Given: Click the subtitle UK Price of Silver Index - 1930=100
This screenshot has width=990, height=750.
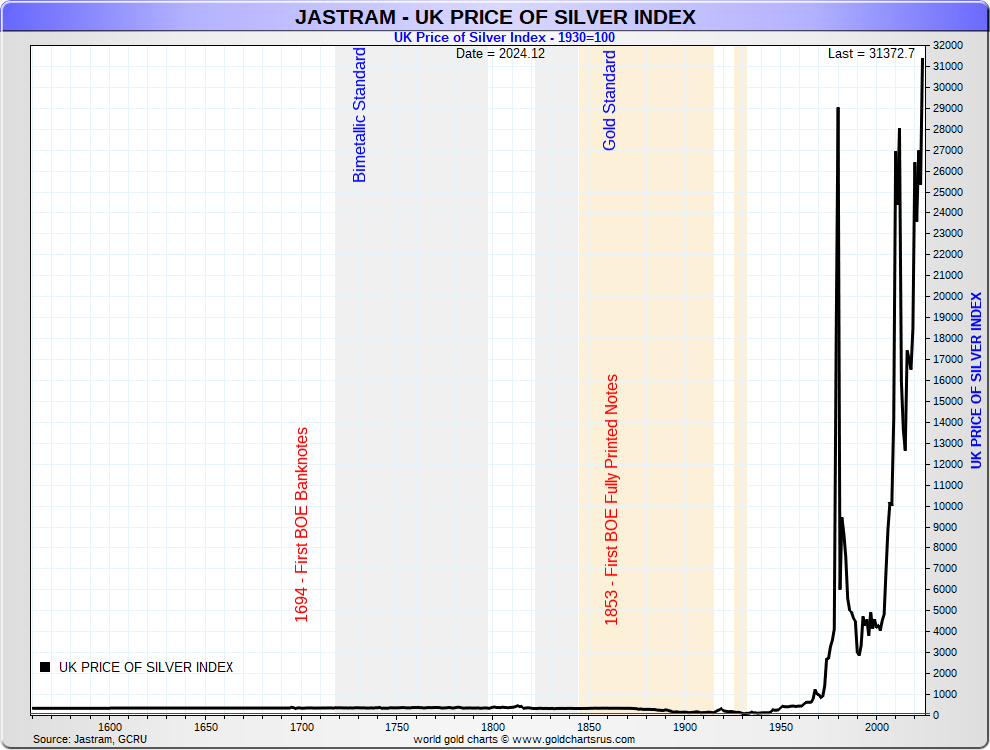Looking at the screenshot, I should (x=504, y=37).
